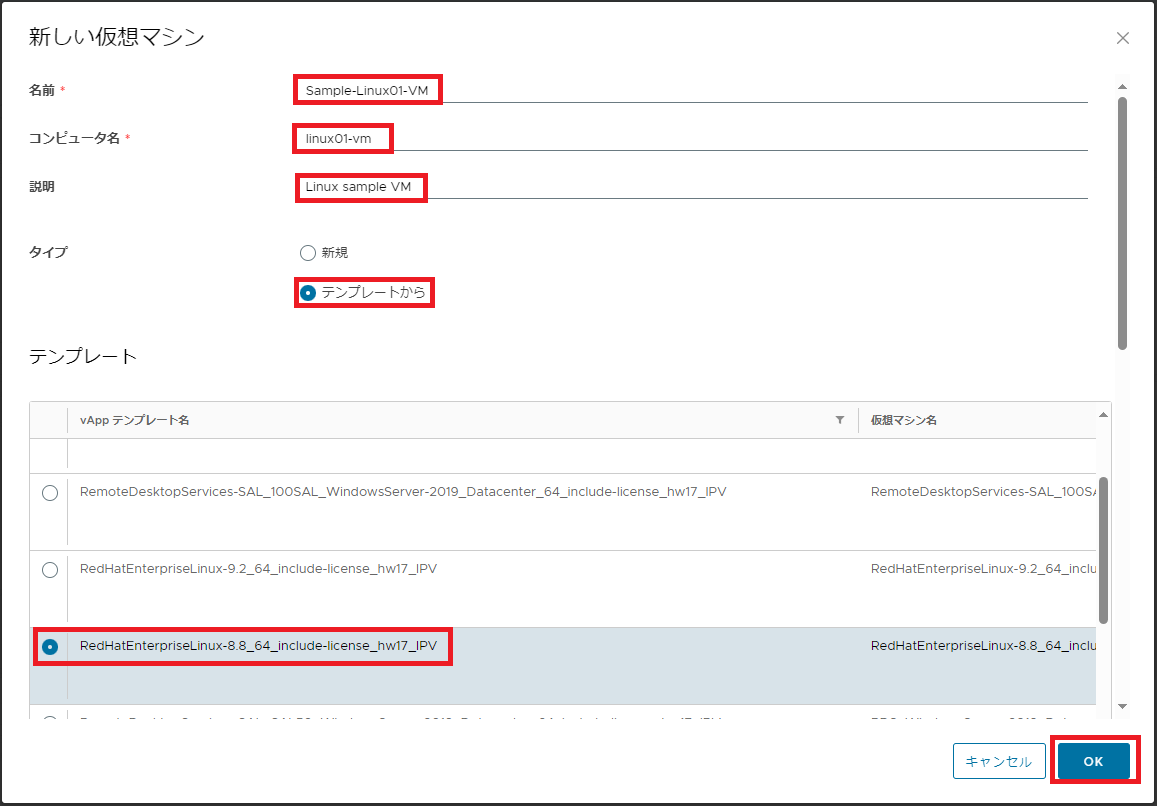Select RedHatEnterpriseLinux-8.8 template radio button
1157x806 pixels.
pos(50,647)
